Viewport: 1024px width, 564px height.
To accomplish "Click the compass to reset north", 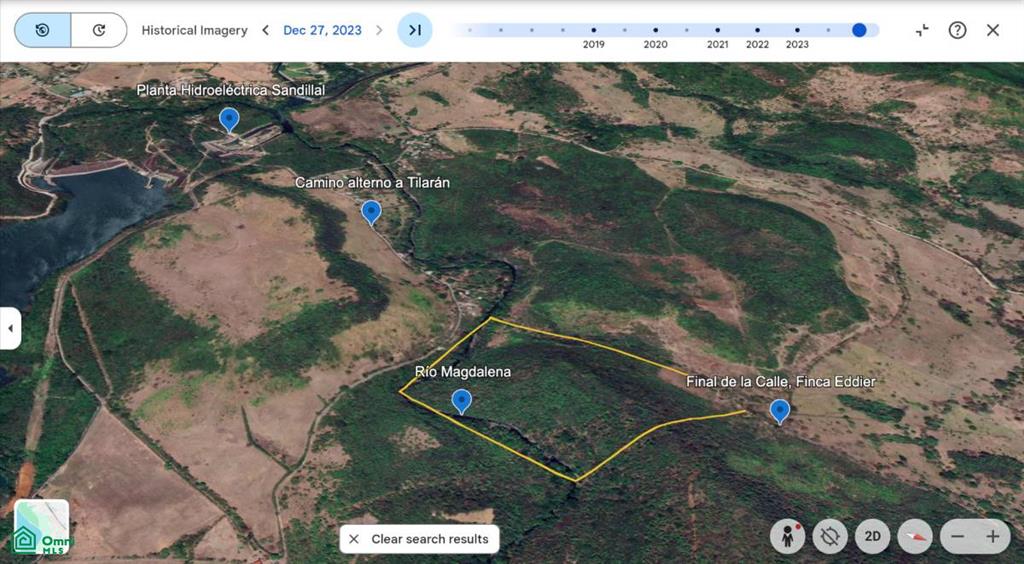I will 915,537.
